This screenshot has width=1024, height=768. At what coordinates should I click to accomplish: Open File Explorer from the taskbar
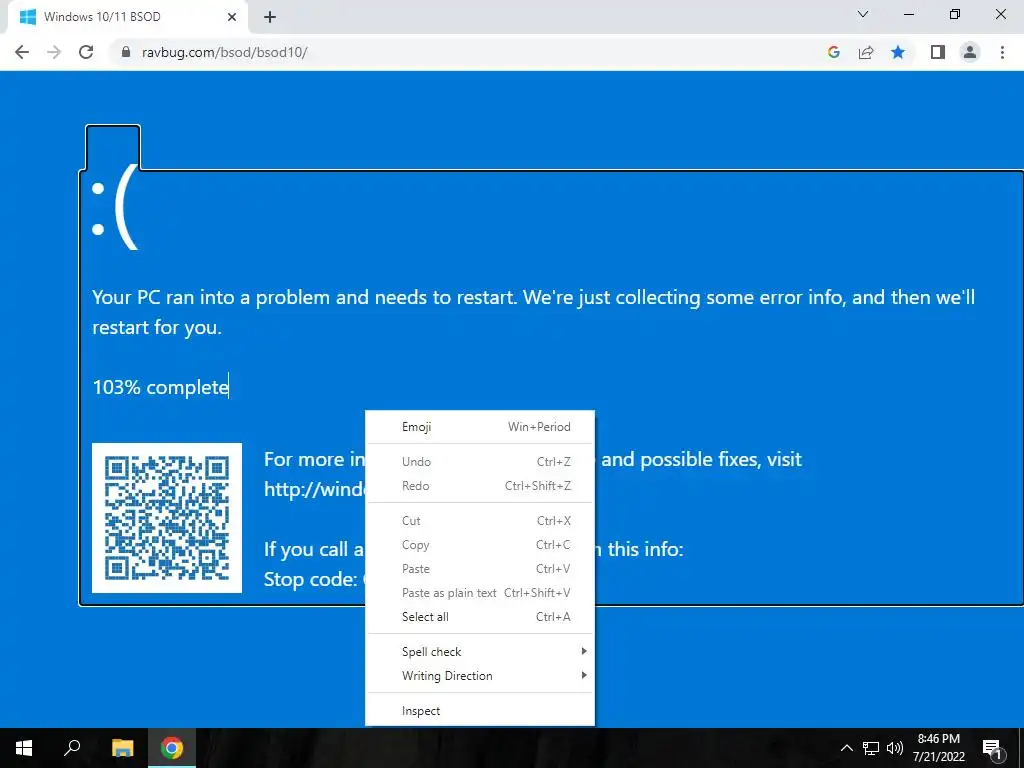[122, 748]
